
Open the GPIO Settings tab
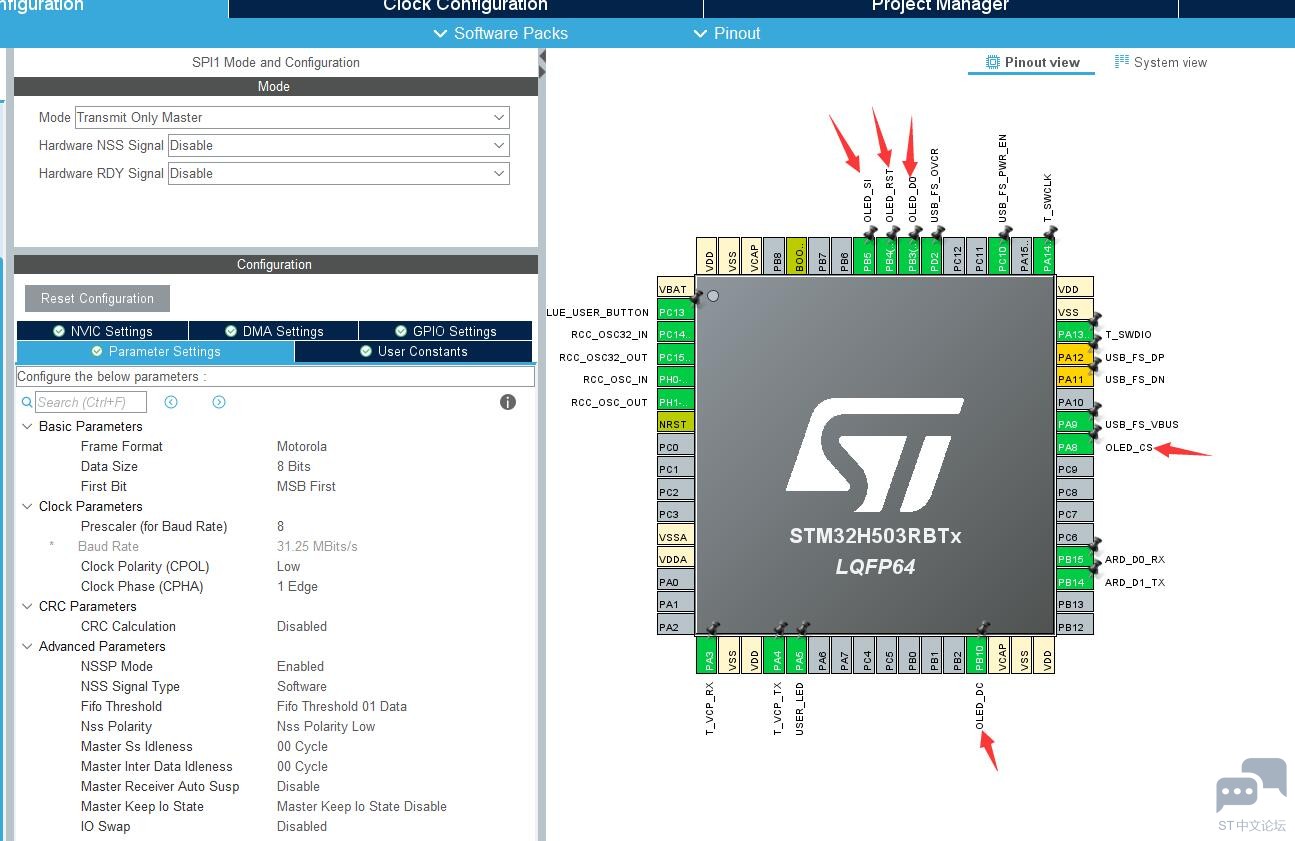[445, 331]
